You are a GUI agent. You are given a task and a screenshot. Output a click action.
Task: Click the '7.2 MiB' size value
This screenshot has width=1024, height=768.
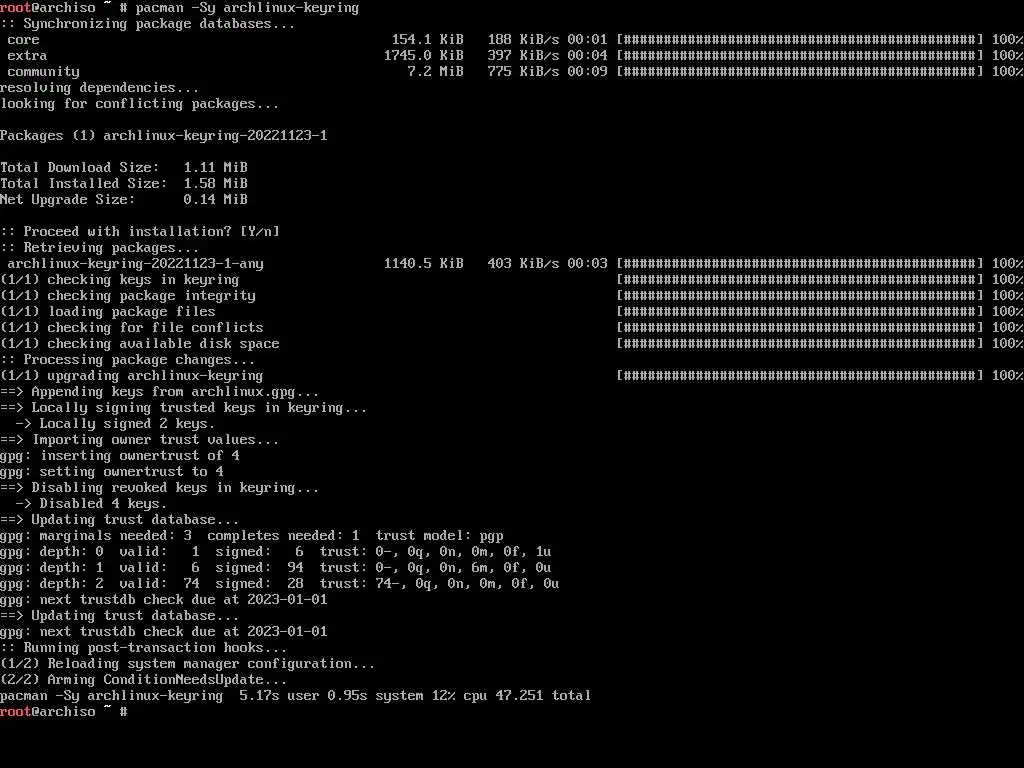[435, 72]
